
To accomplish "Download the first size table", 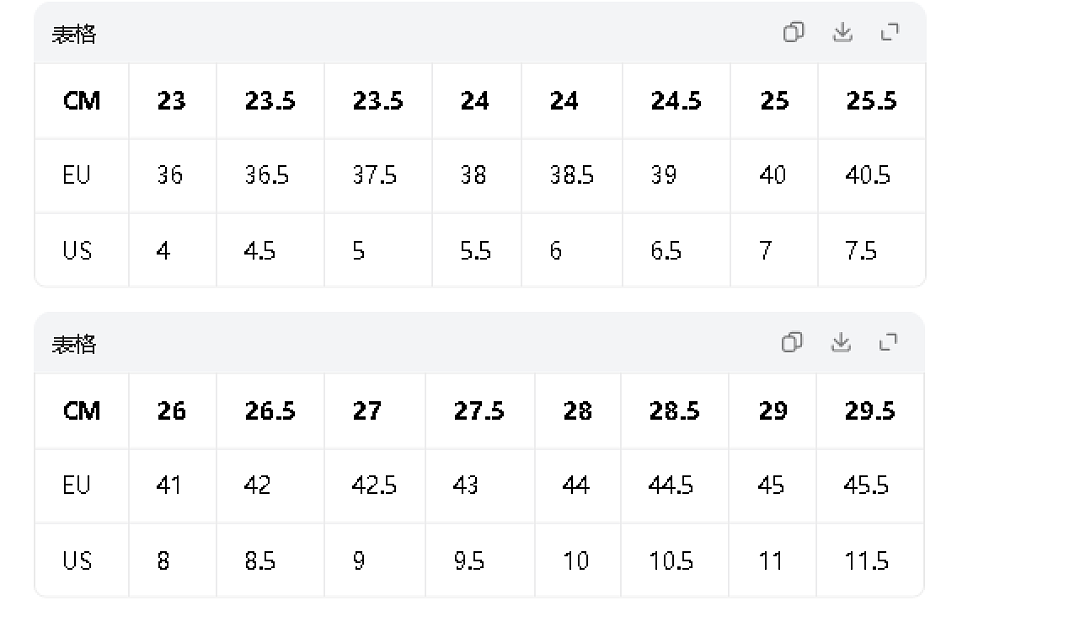I will (x=842, y=32).
